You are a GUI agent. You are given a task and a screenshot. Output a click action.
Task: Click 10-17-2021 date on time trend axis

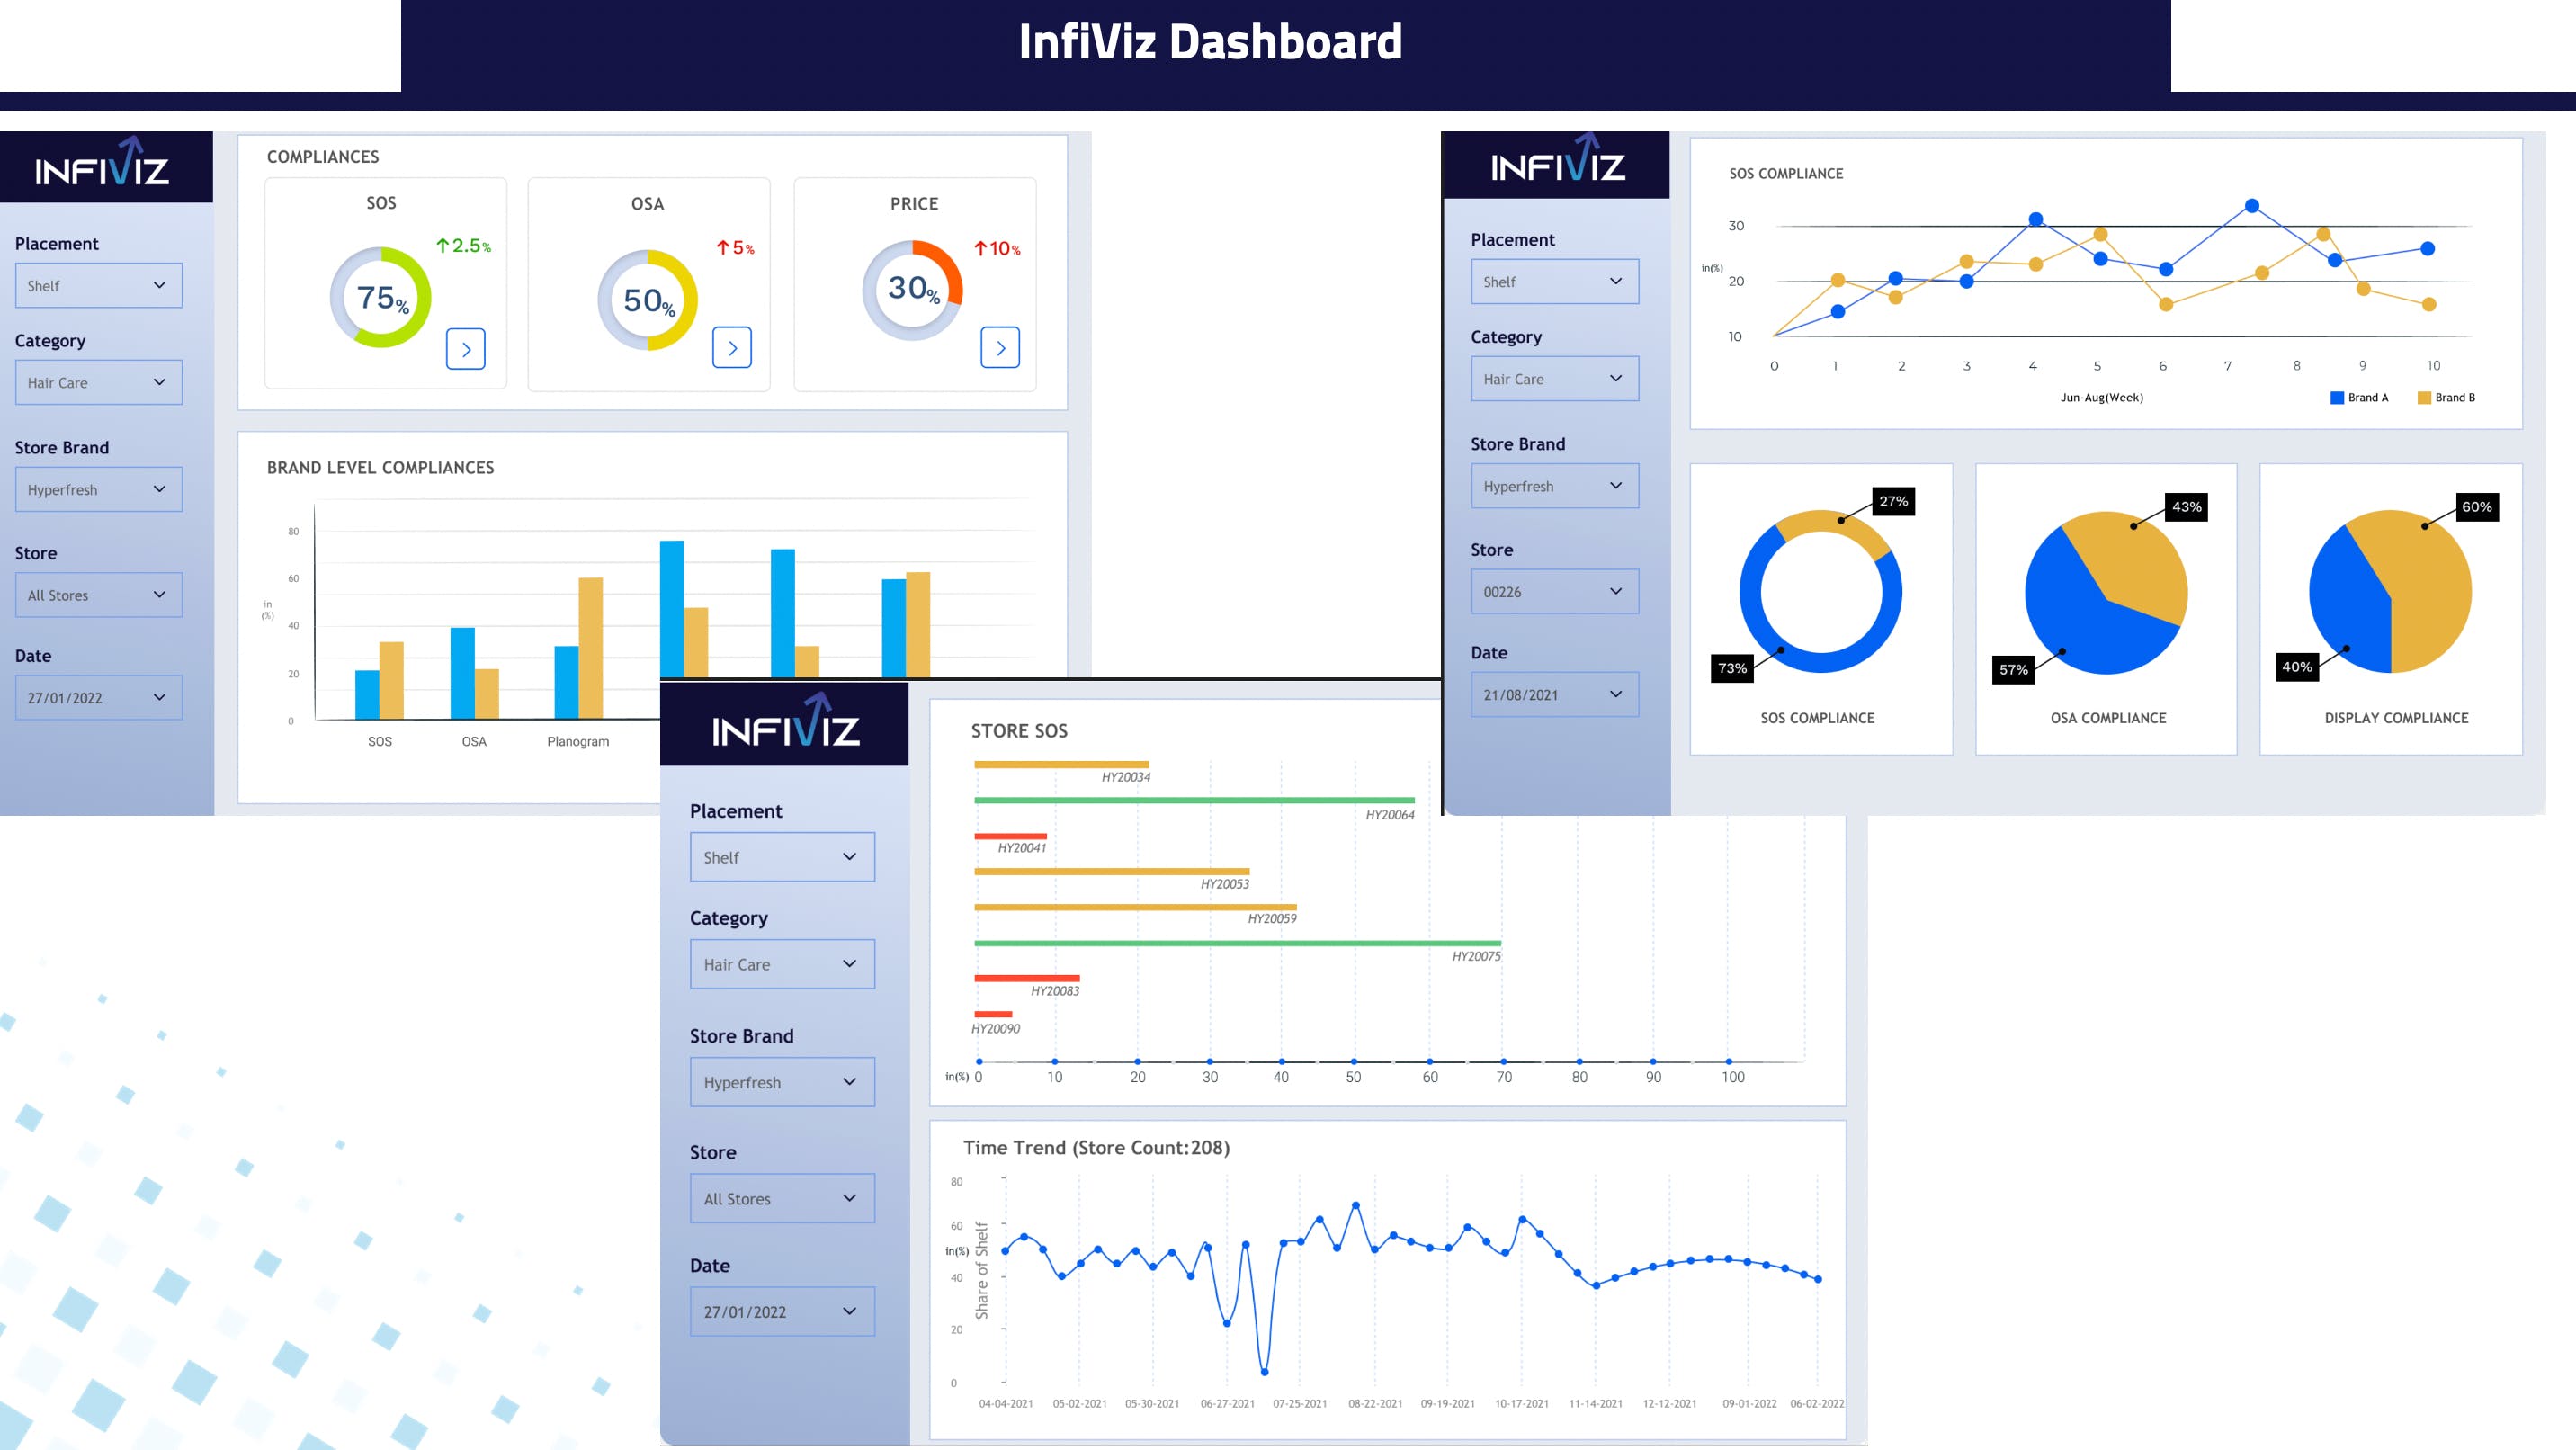click(1521, 1403)
